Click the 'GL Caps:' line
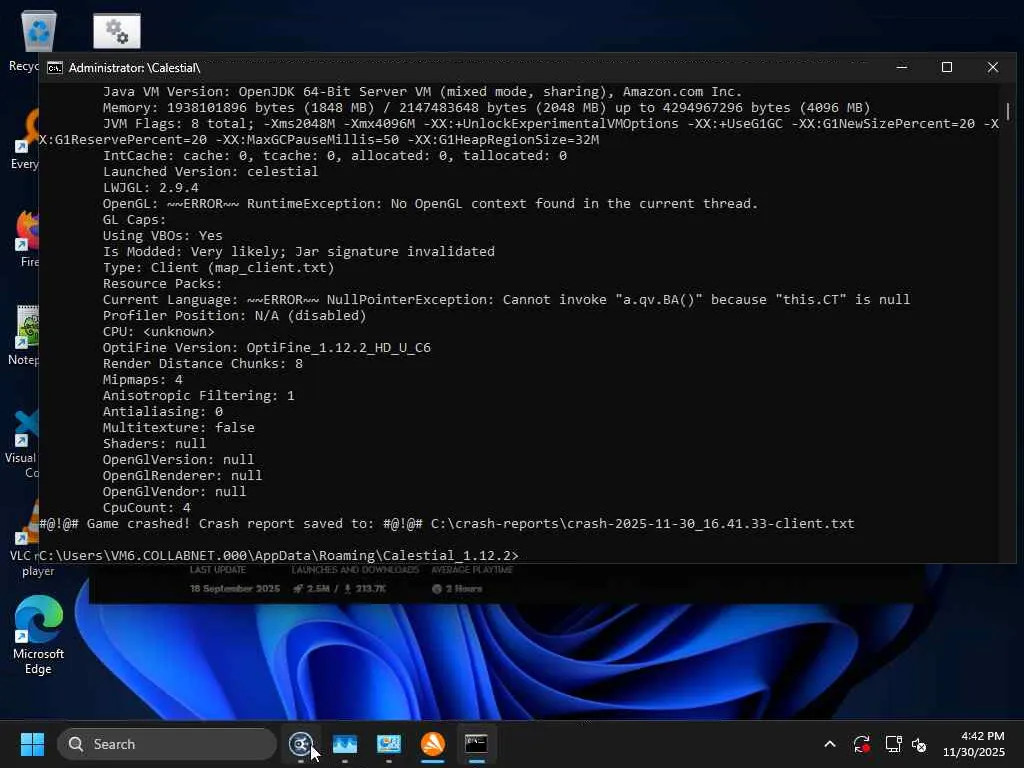The image size is (1024, 768). (135, 219)
